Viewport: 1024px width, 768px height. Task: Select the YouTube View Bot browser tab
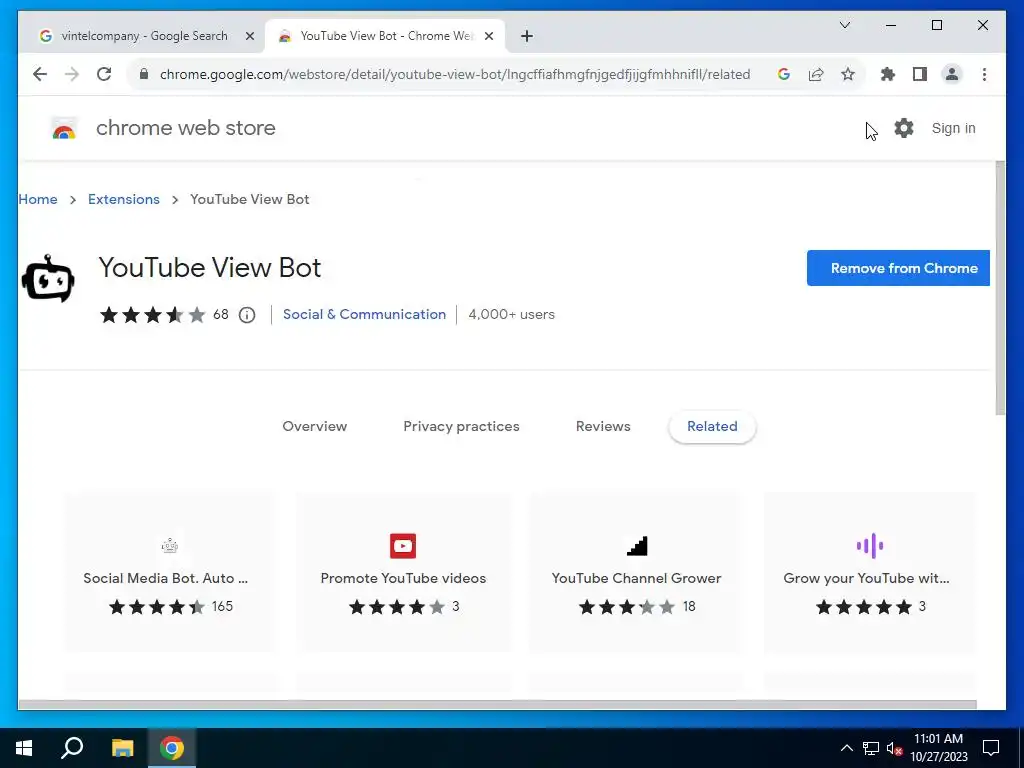click(x=385, y=36)
